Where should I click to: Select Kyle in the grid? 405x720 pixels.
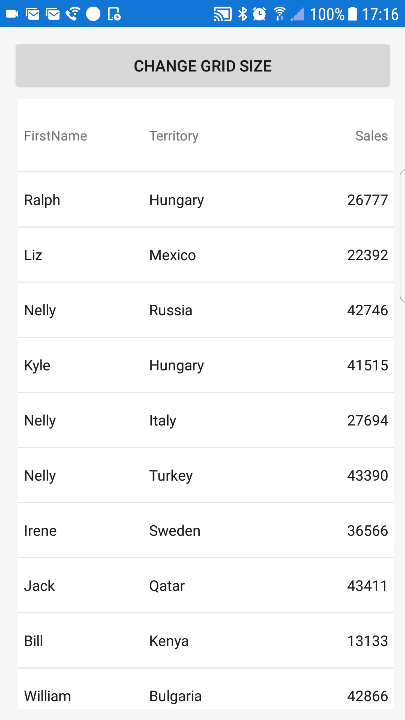(x=37, y=366)
